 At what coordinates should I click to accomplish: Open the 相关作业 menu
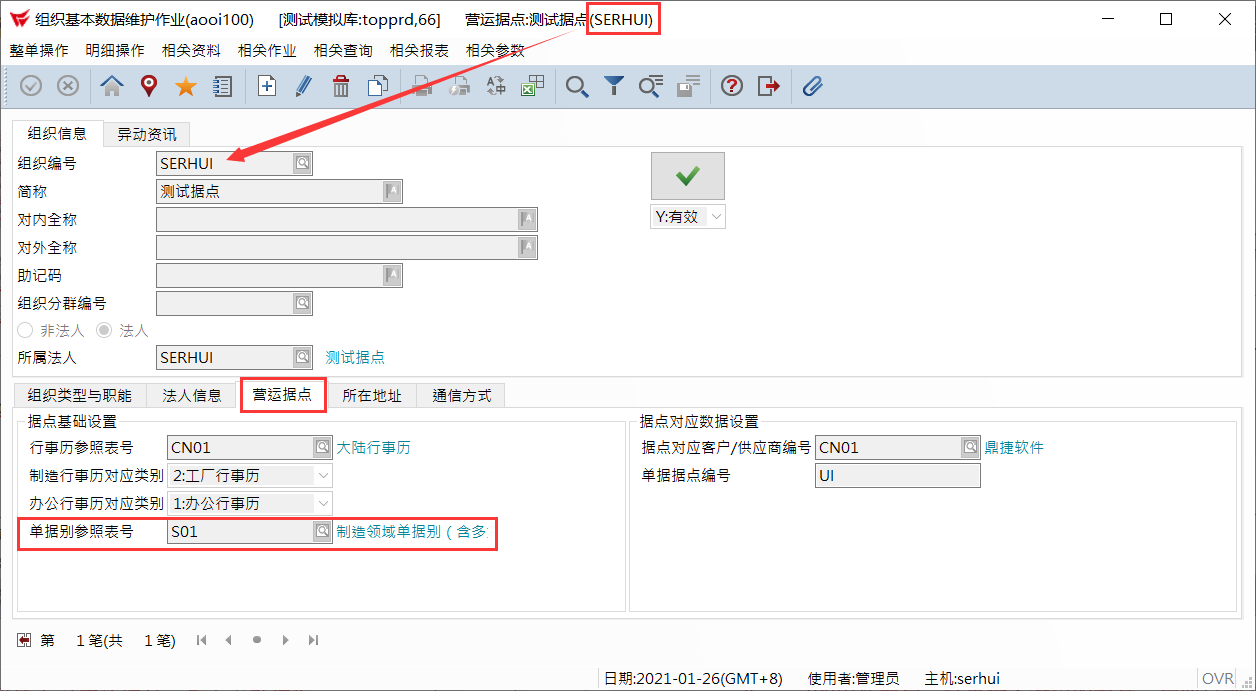tap(267, 50)
